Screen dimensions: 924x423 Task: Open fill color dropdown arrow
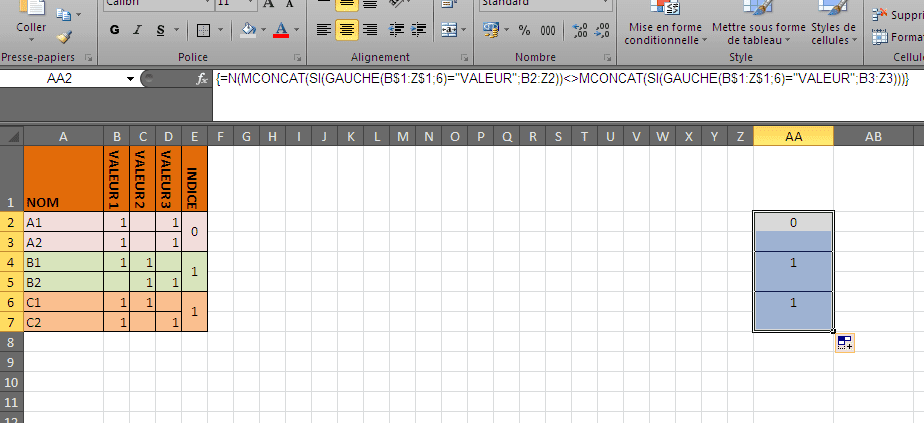[263, 30]
